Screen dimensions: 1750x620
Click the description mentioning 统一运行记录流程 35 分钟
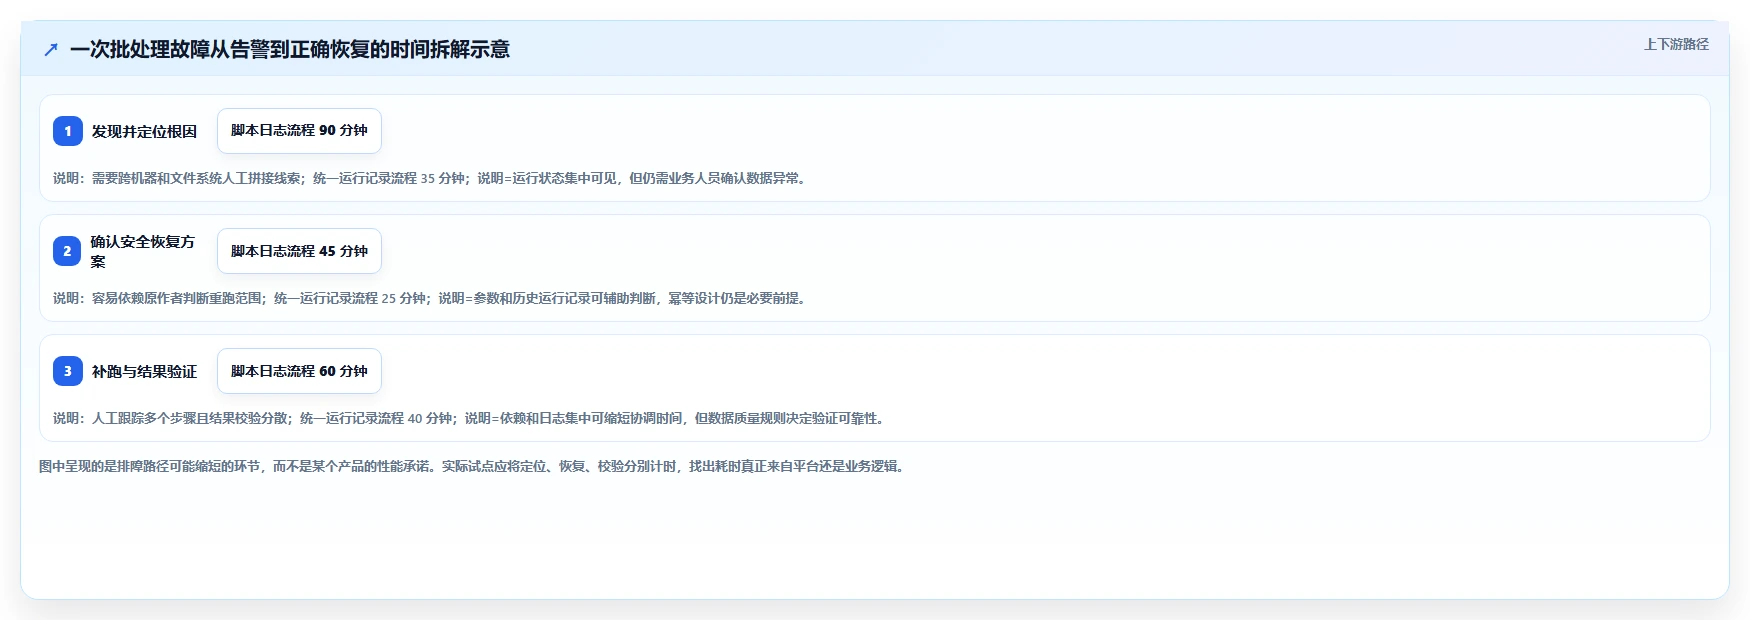point(432,178)
